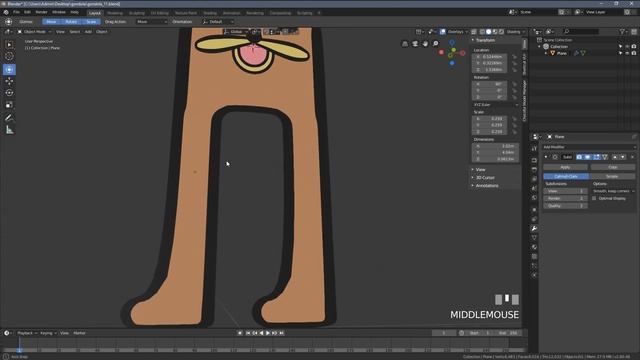640x360 pixels.
Task: Click the play animation button
Action: [x=268, y=333]
